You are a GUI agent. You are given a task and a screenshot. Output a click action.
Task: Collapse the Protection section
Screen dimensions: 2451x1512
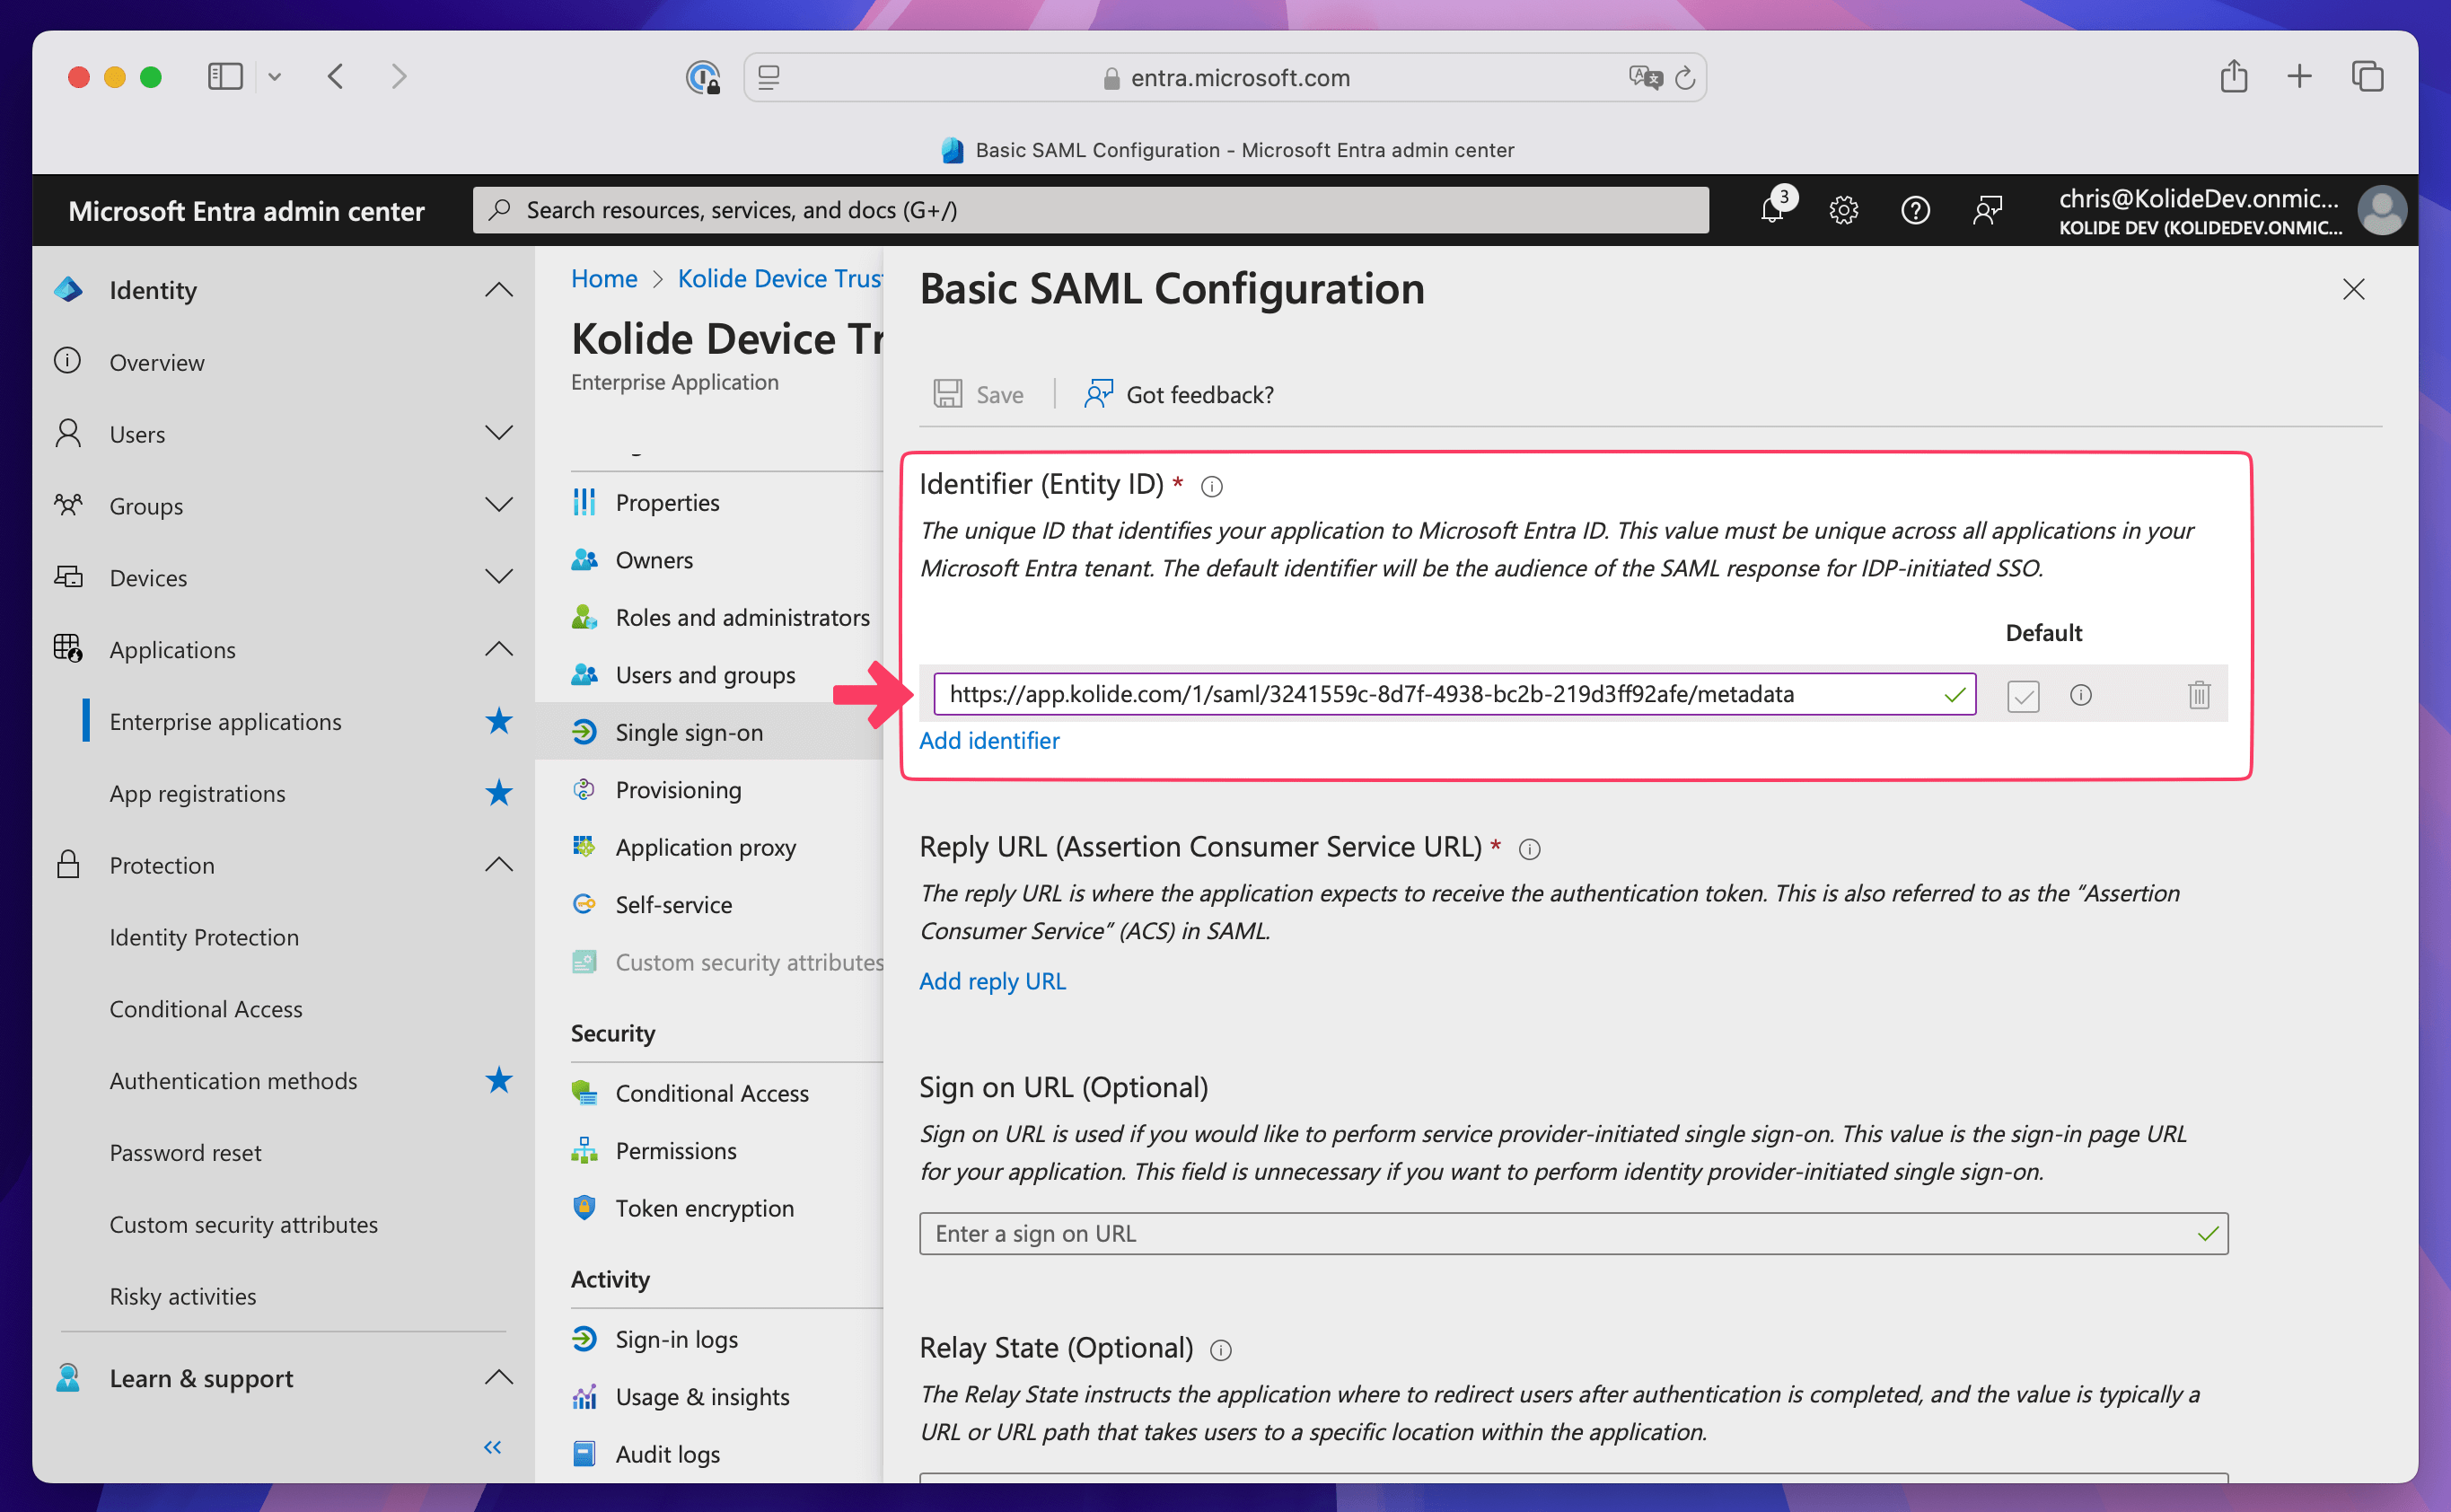[x=498, y=864]
